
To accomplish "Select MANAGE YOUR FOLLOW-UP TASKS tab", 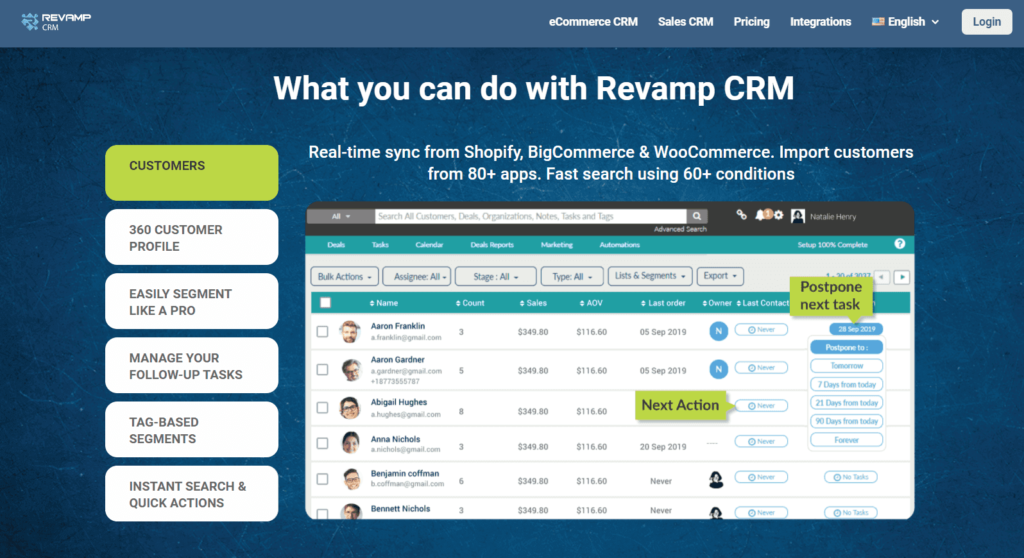I will tap(191, 365).
